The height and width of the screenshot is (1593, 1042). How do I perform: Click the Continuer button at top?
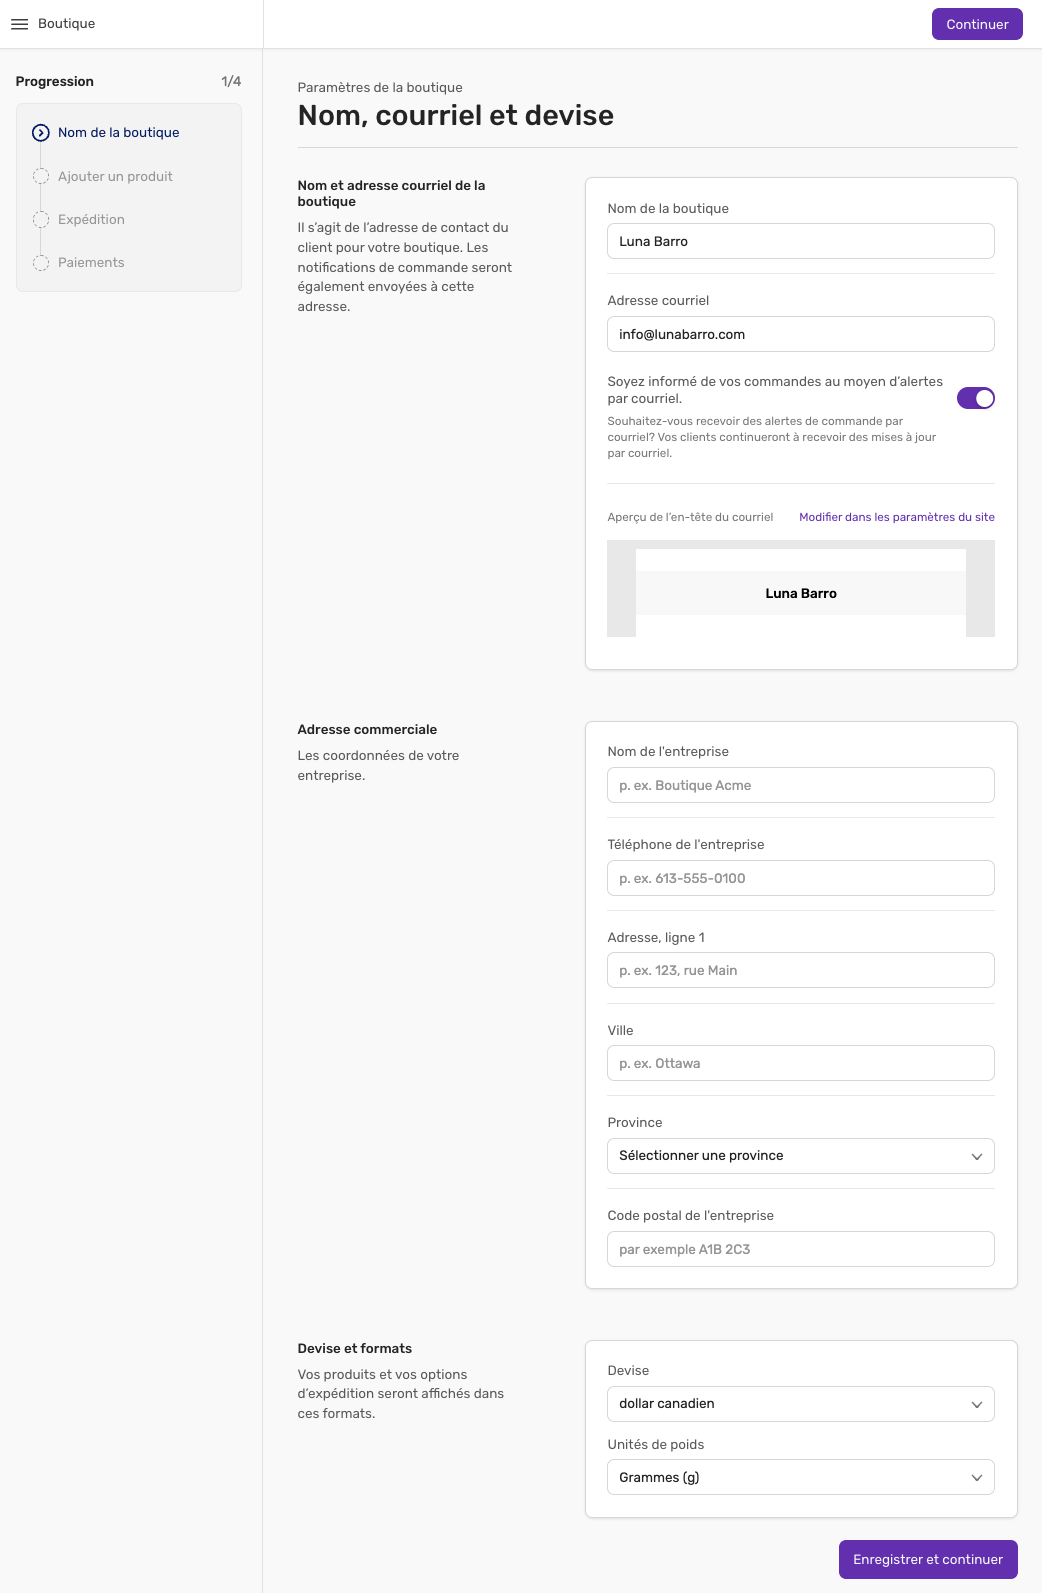(x=977, y=24)
